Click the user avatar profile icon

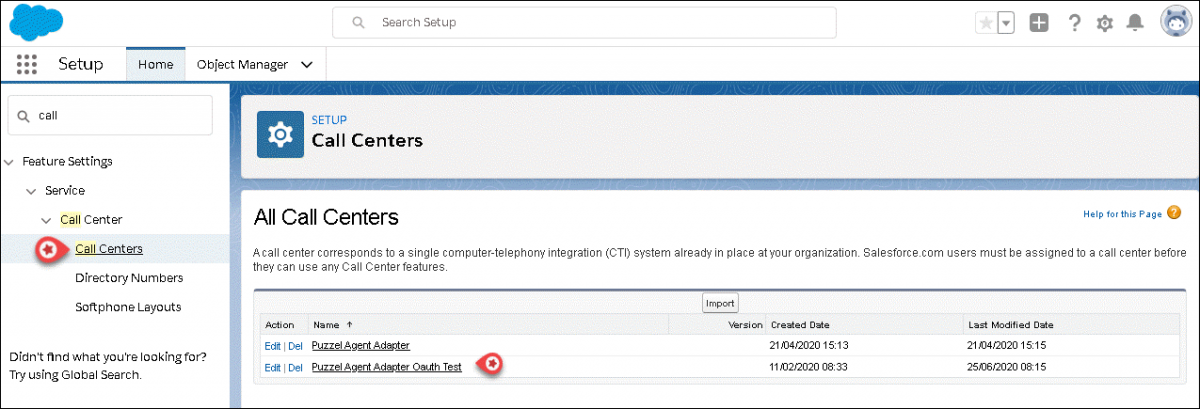click(1175, 22)
